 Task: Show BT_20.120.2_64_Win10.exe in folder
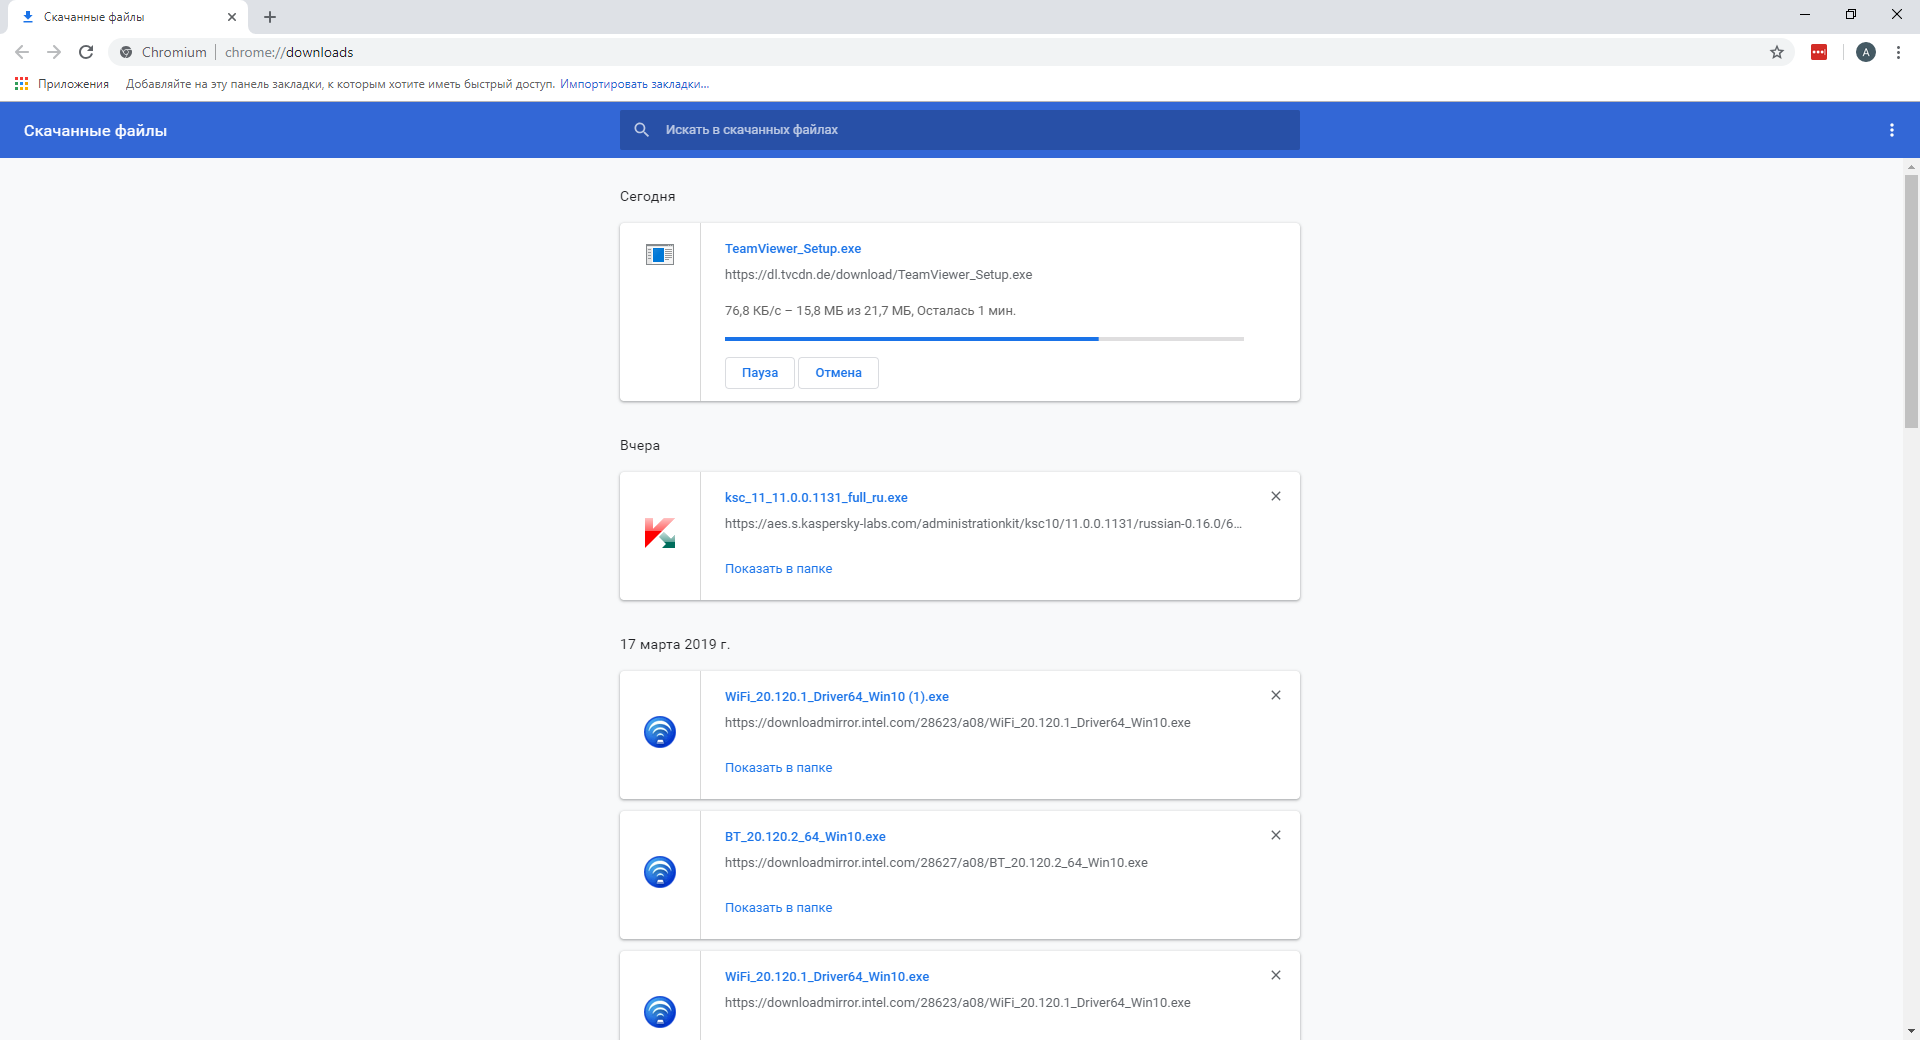[778, 908]
